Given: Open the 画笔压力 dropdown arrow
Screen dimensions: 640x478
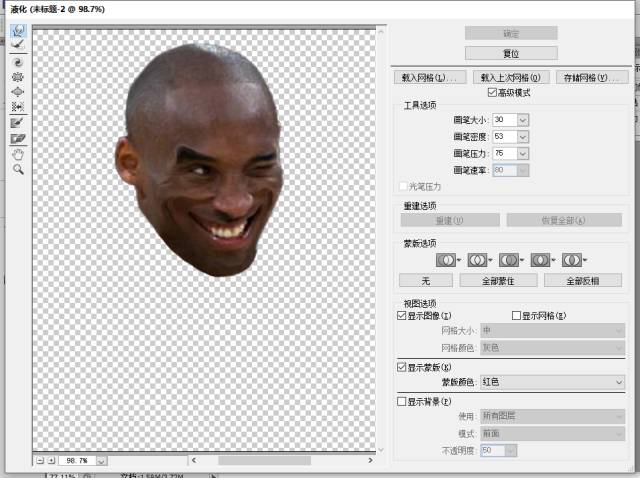Looking at the screenshot, I should click(523, 153).
